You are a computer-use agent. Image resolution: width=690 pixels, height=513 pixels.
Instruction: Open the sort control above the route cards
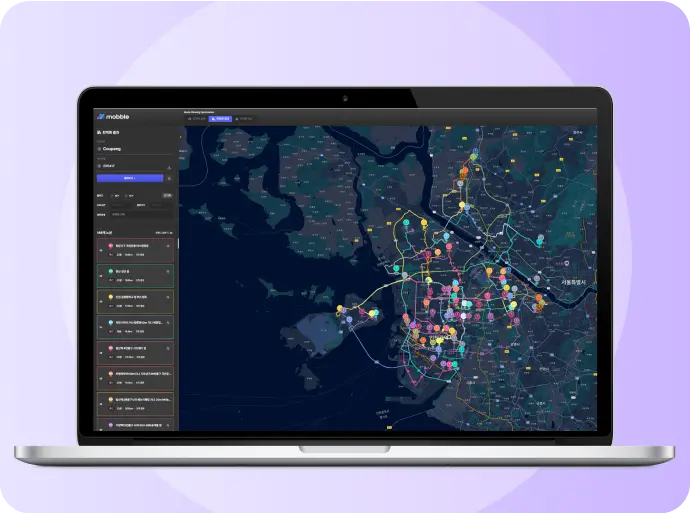pos(164,233)
